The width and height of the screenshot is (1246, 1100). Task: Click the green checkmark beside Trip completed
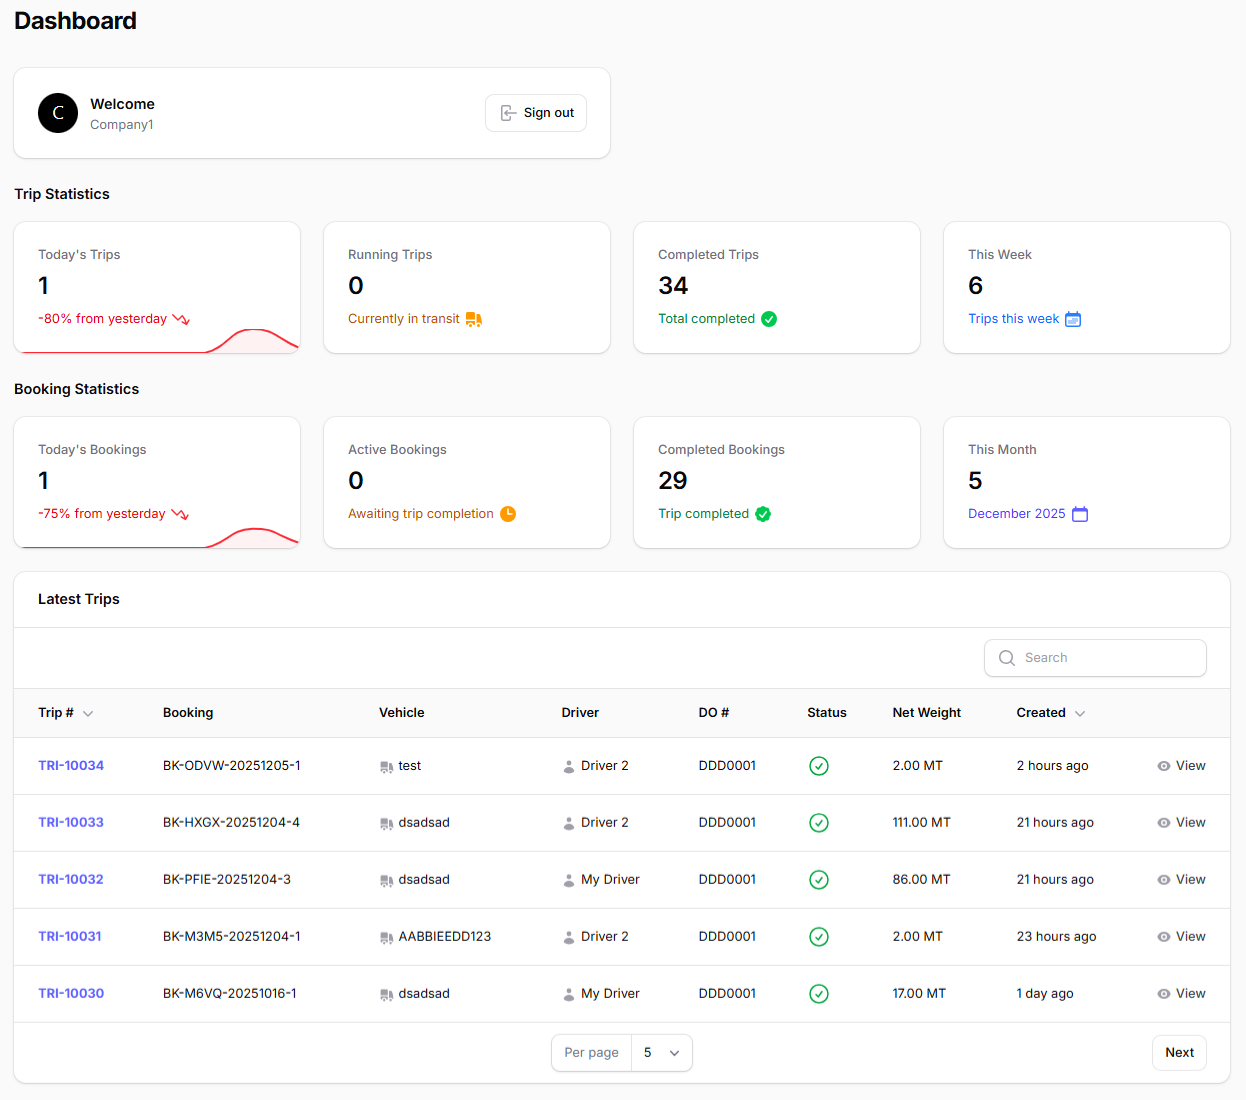[x=763, y=513]
